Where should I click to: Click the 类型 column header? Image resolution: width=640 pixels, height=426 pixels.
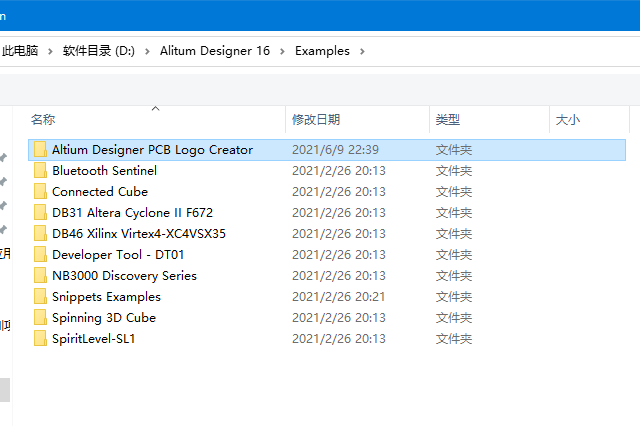tap(447, 120)
